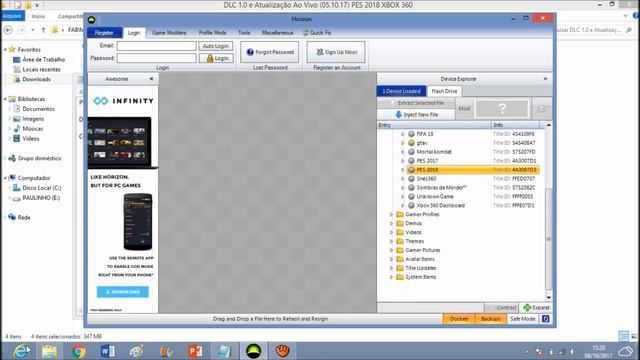This screenshot has width=640, height=360.
Task: Open the Miscellaneous tab
Action: [278, 33]
